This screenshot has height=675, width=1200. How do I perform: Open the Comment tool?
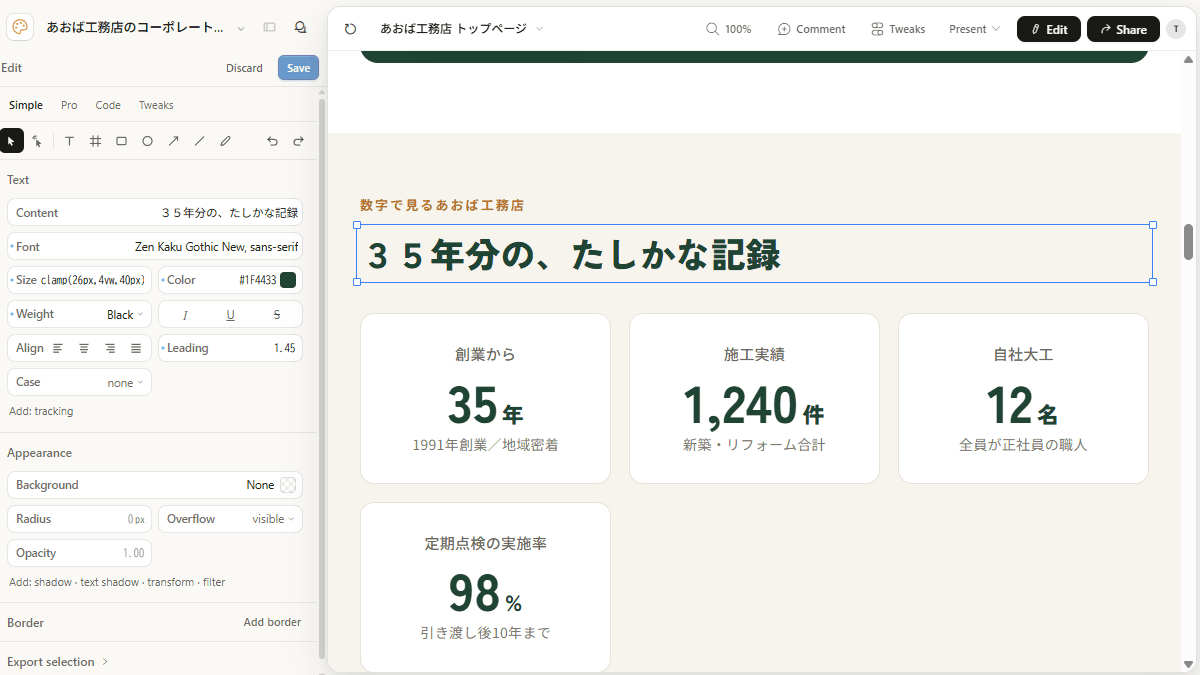tap(812, 29)
